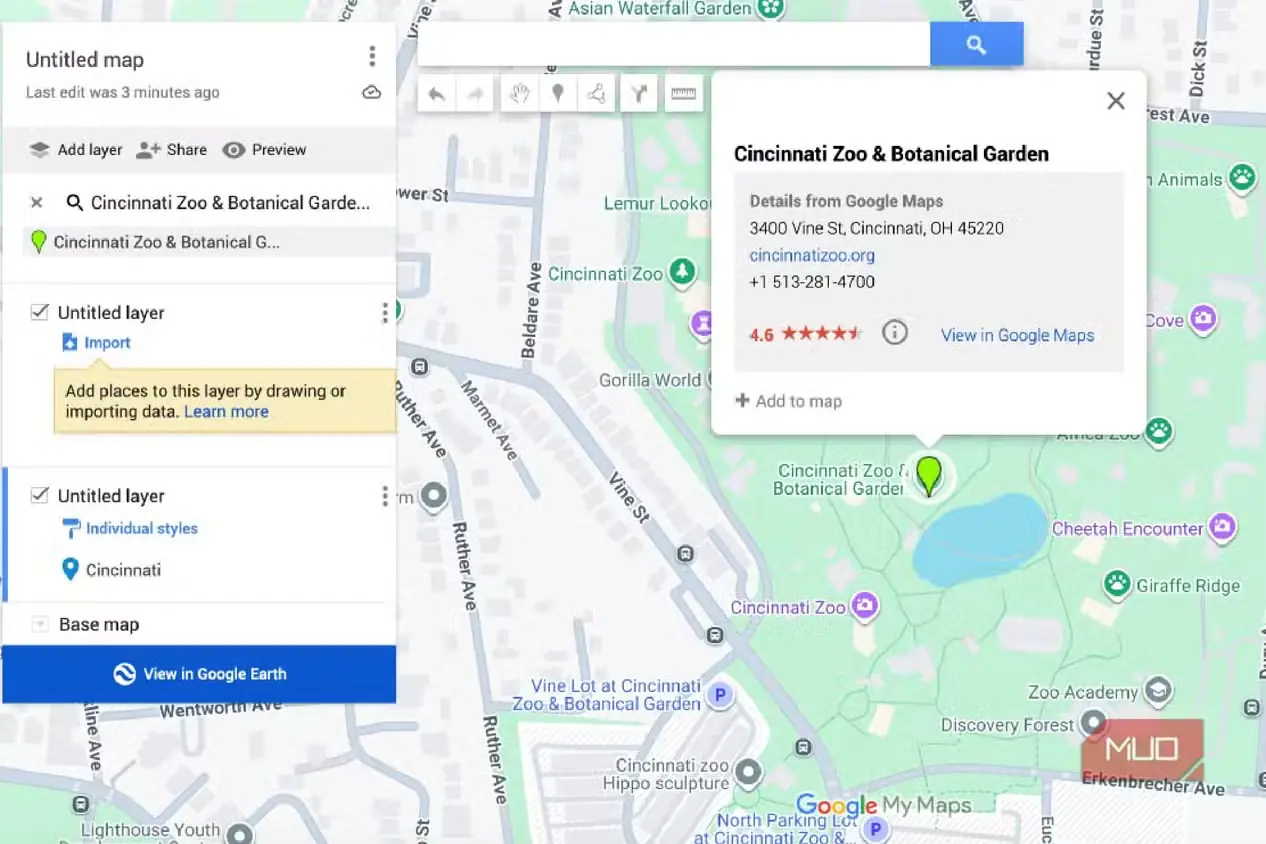The height and width of the screenshot is (844, 1266).
Task: Click the Hippo sculpture map marker
Action: pyautogui.click(x=747, y=772)
